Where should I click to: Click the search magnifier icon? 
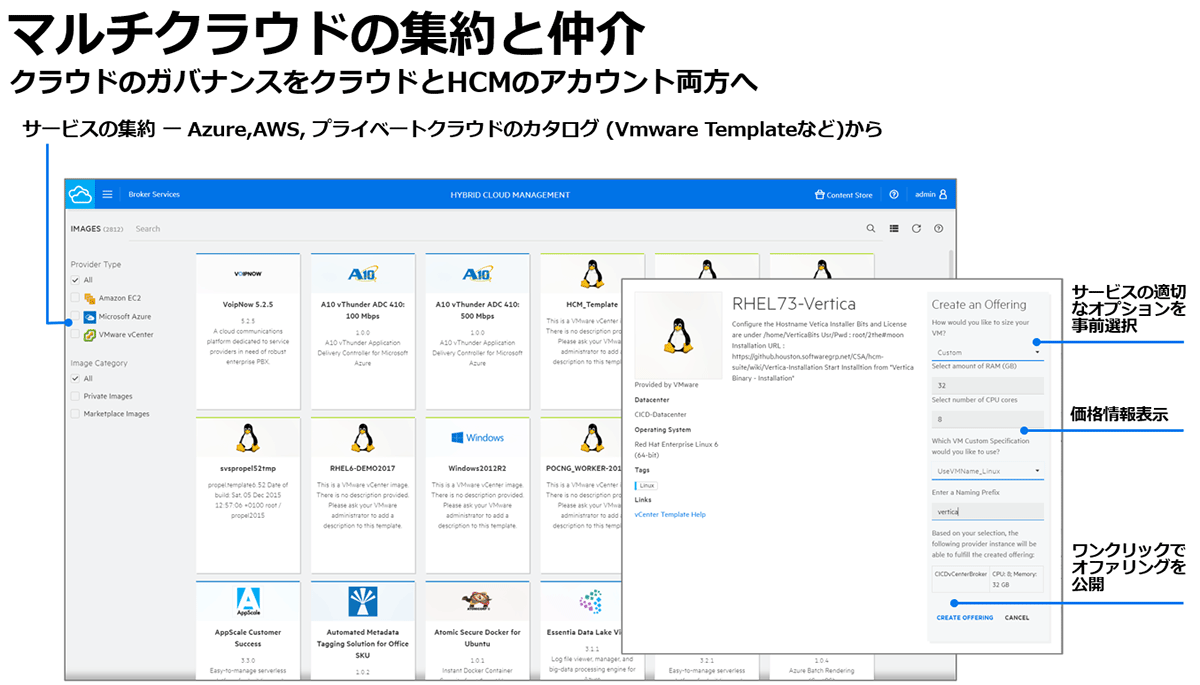870,229
